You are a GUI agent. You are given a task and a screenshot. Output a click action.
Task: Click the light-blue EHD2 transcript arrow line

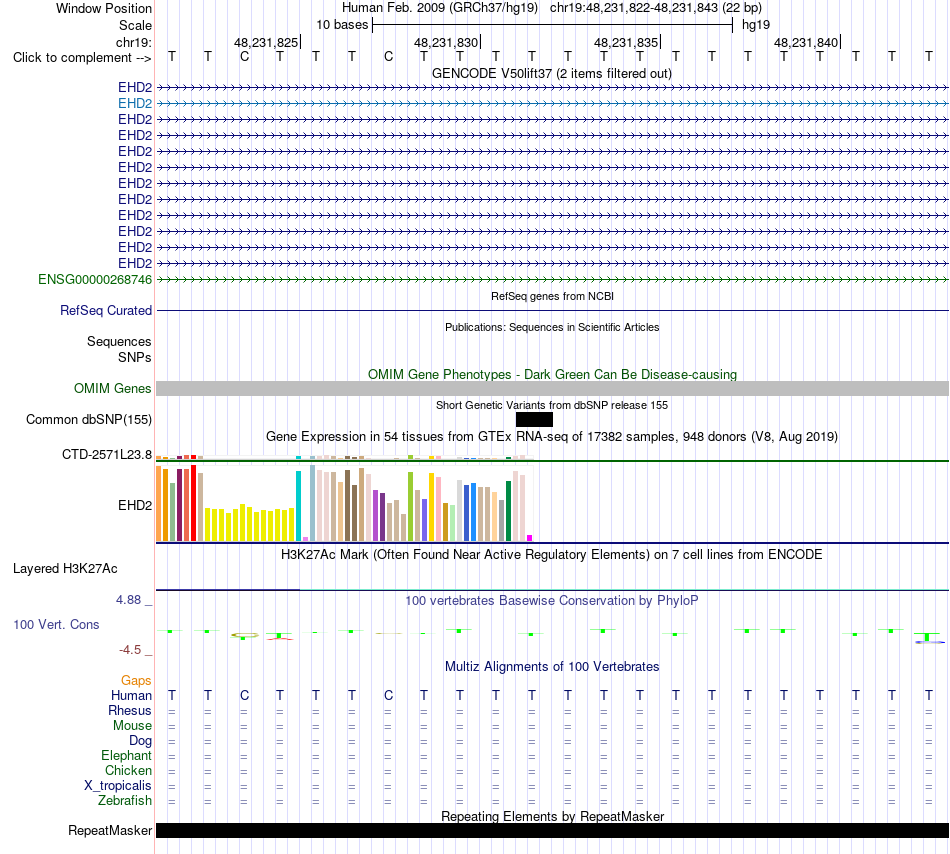(x=552, y=104)
